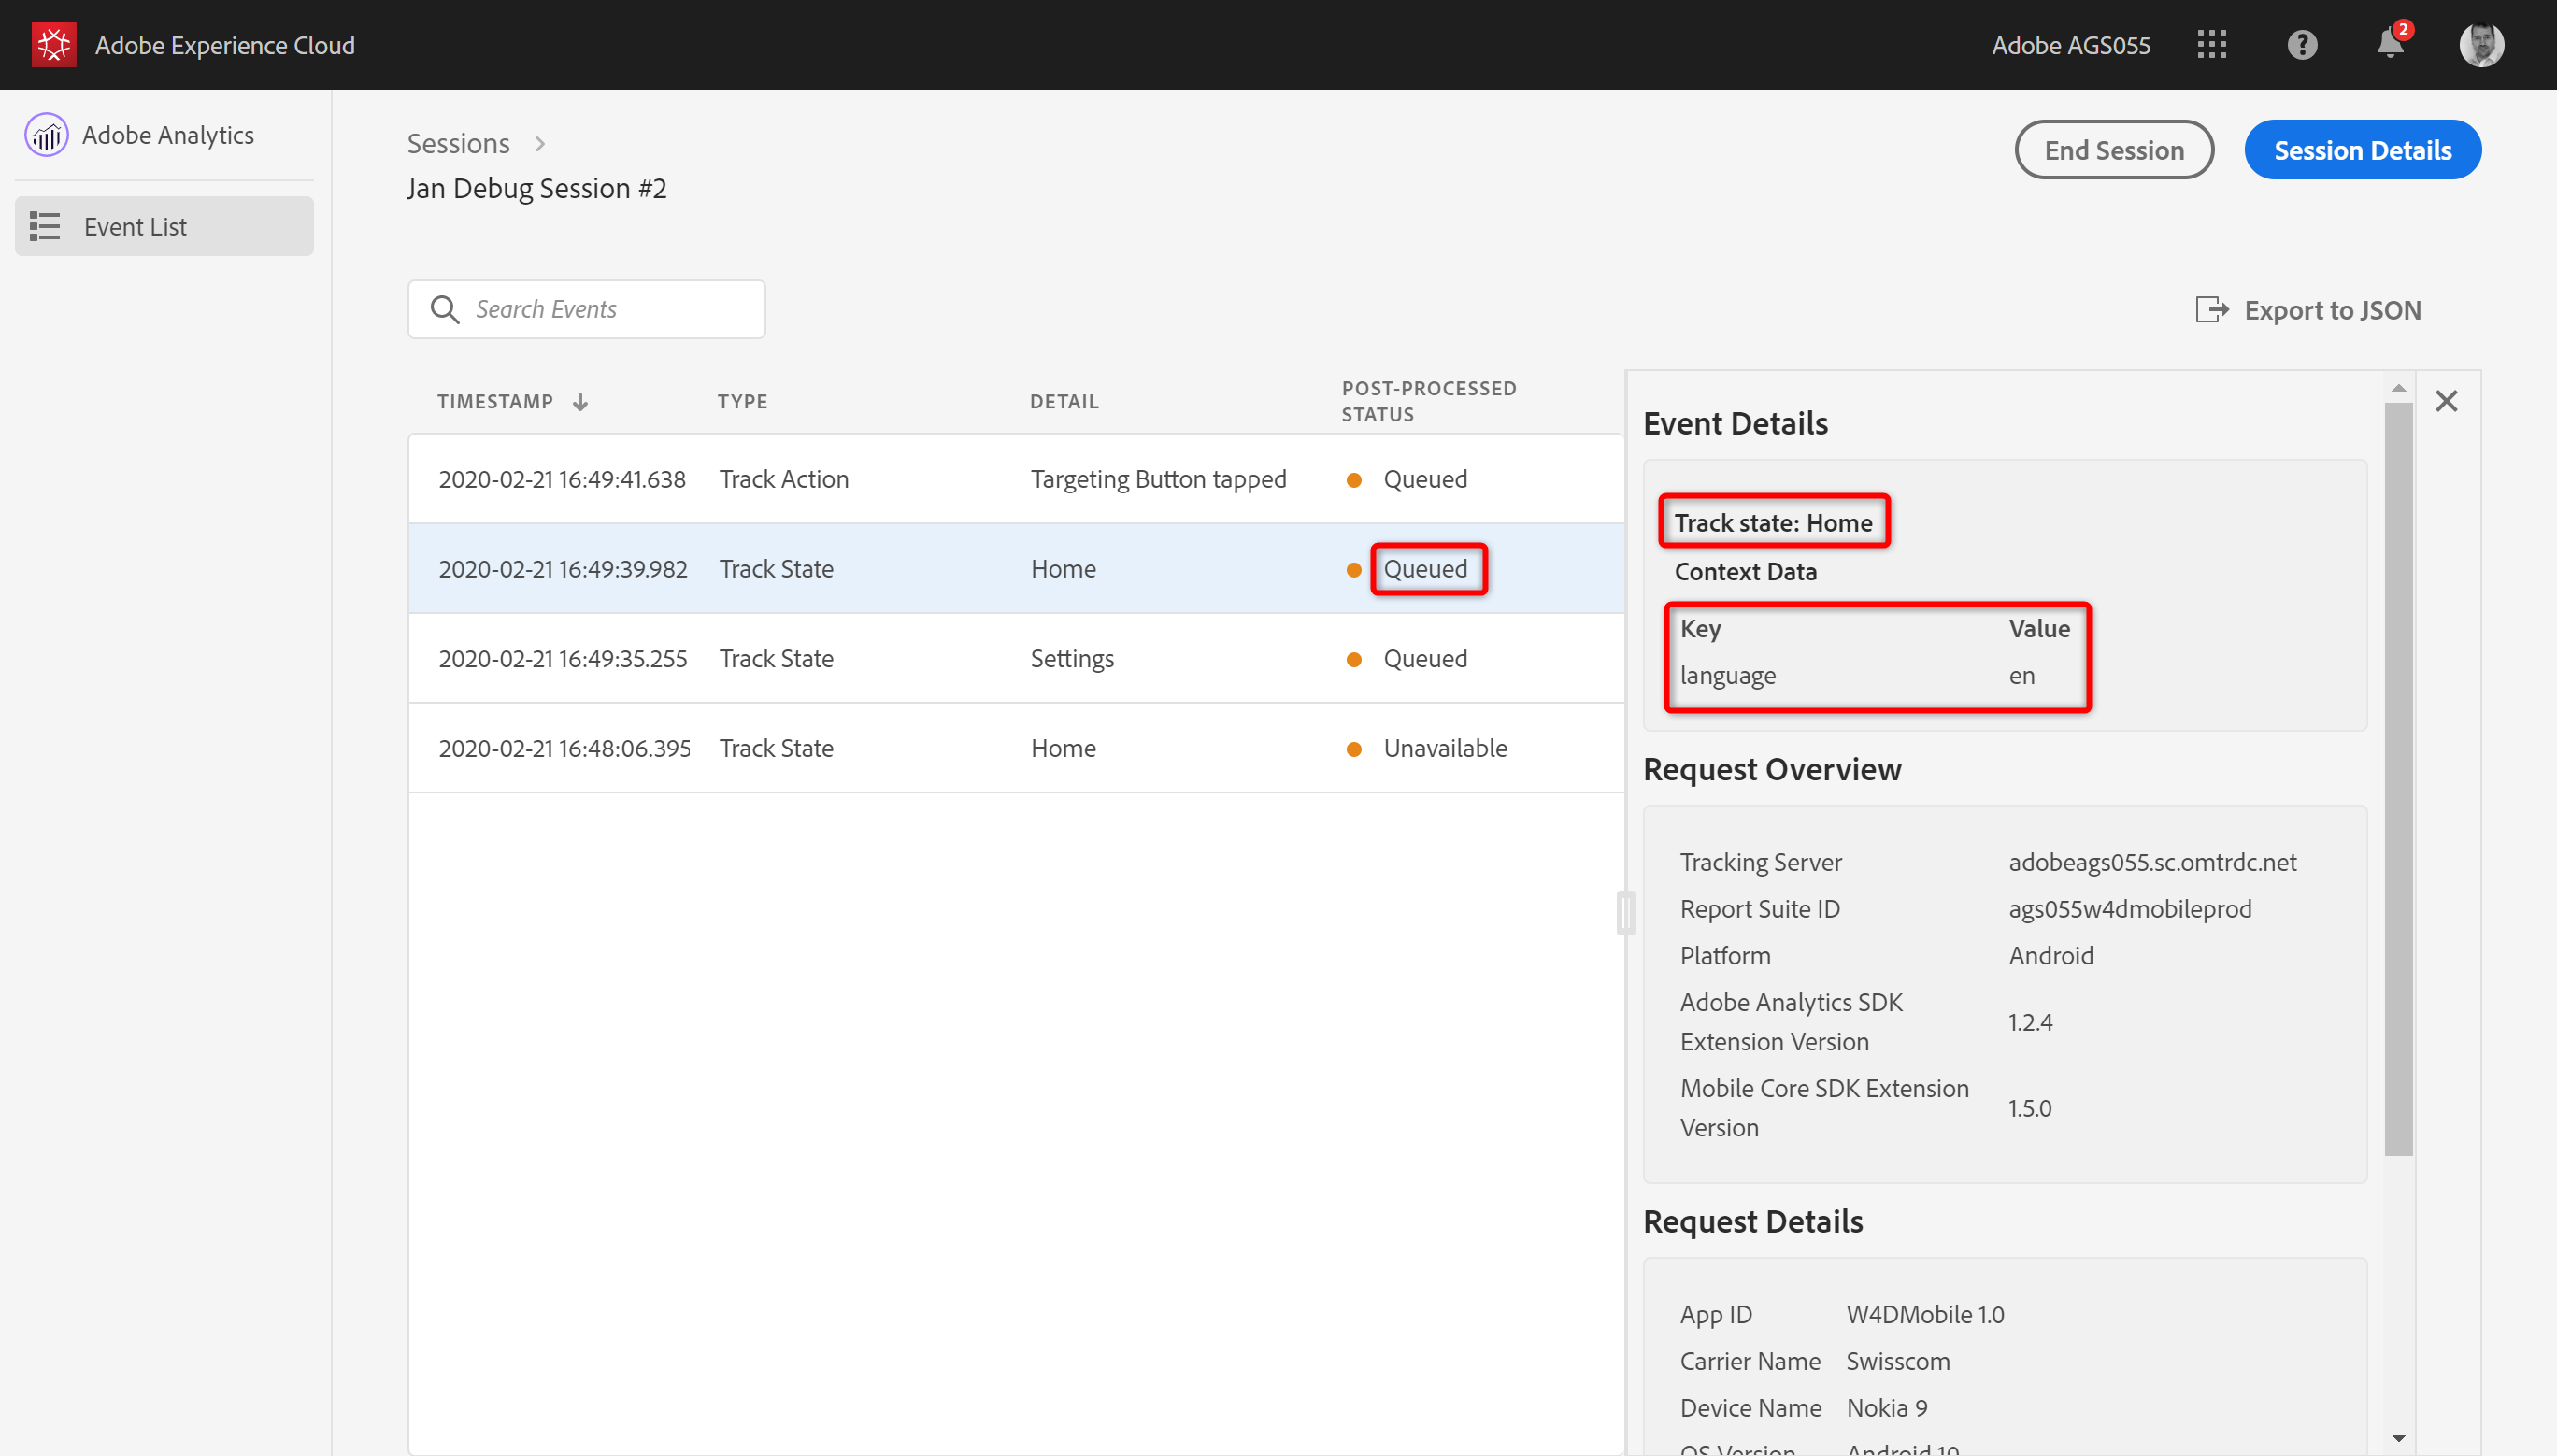2557x1456 pixels.
Task: Open the app switcher grid icon
Action: [x=2212, y=44]
